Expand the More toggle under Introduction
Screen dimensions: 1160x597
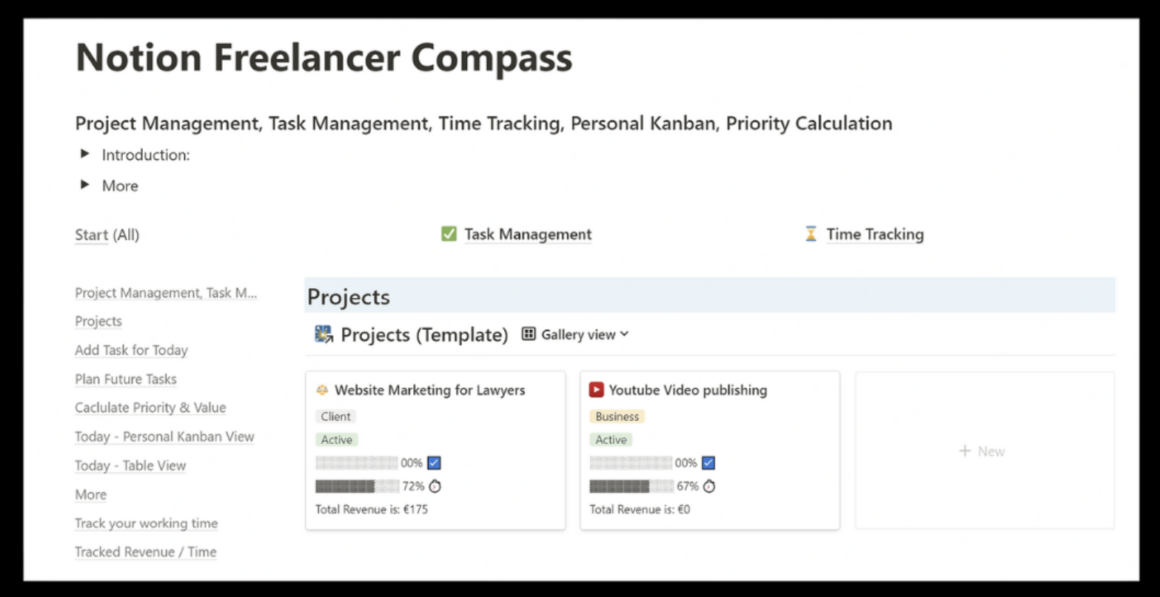(85, 185)
